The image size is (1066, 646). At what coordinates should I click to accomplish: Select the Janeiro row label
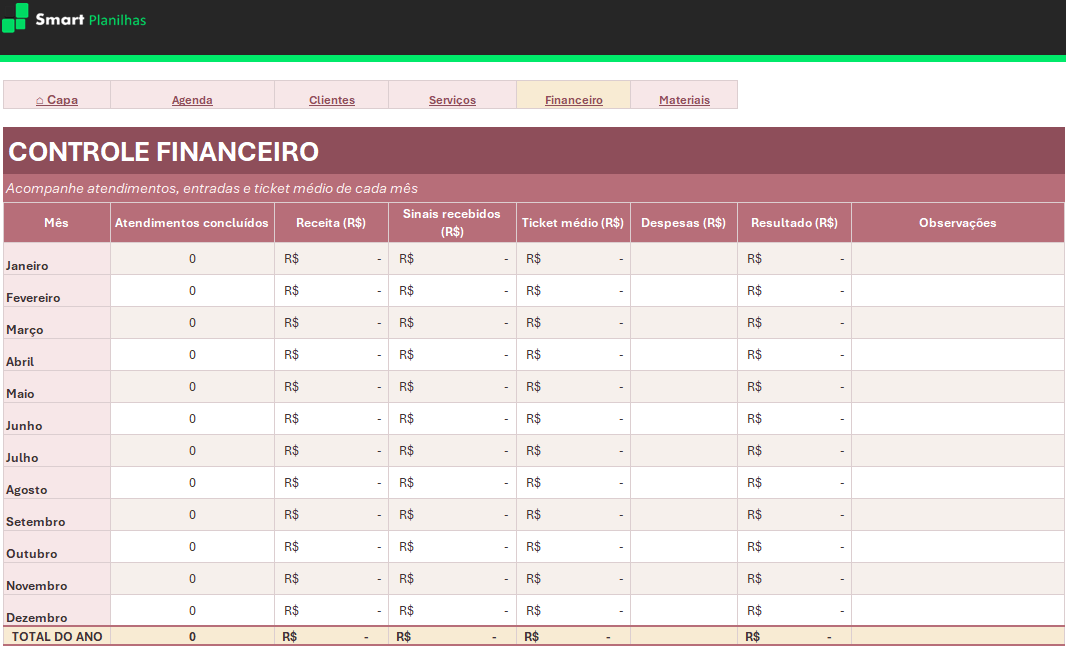[x=56, y=258]
